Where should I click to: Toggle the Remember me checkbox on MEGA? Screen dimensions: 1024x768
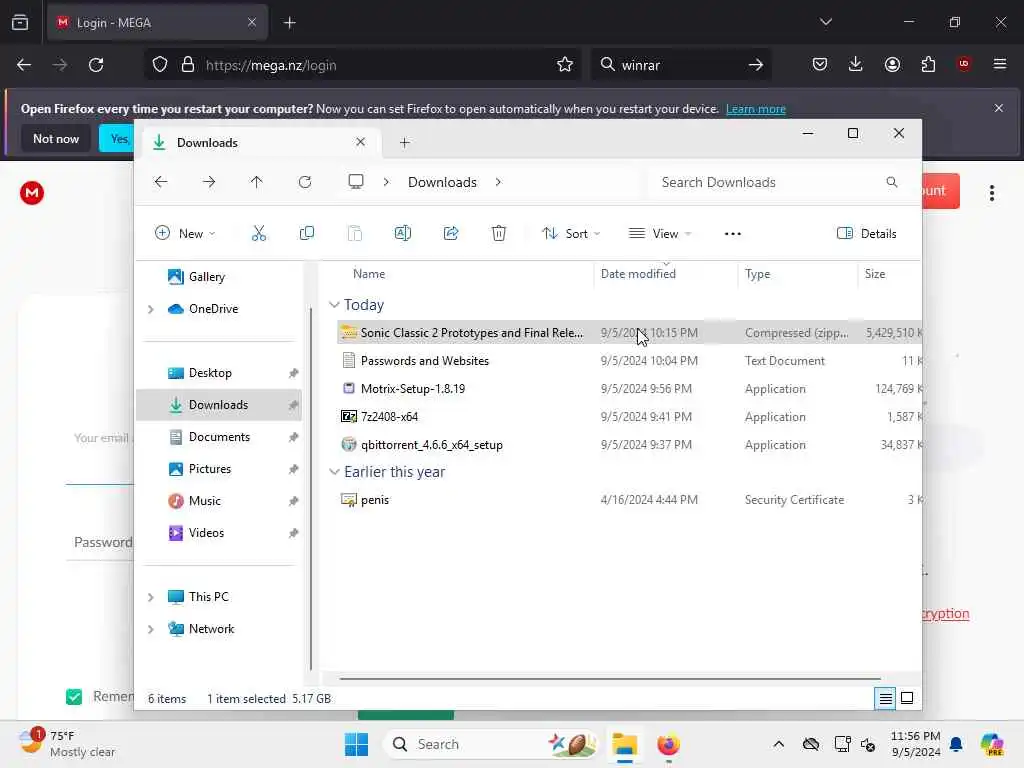74,697
